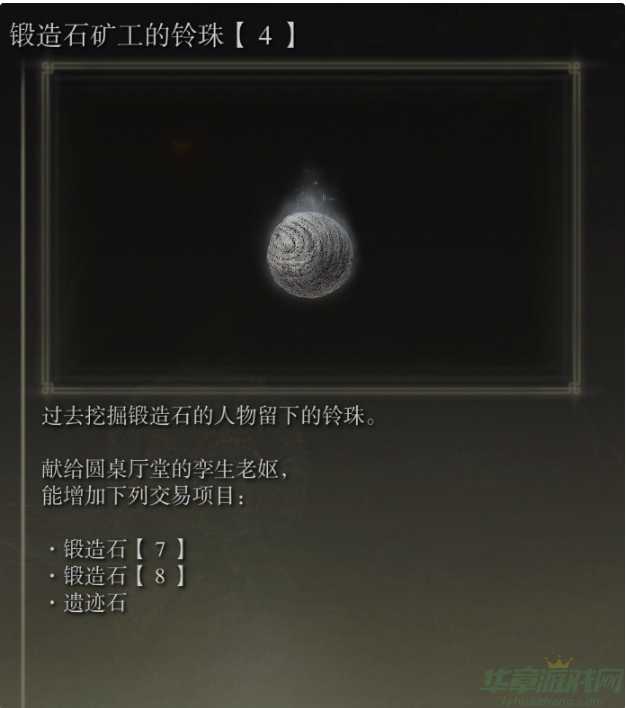
Task: Click the dark item preview frame area
Action: click(x=311, y=228)
